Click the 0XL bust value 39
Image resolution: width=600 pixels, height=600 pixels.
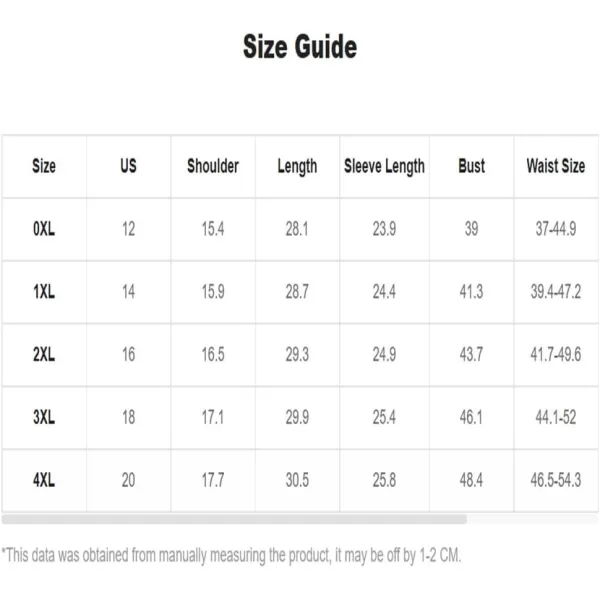(471, 229)
